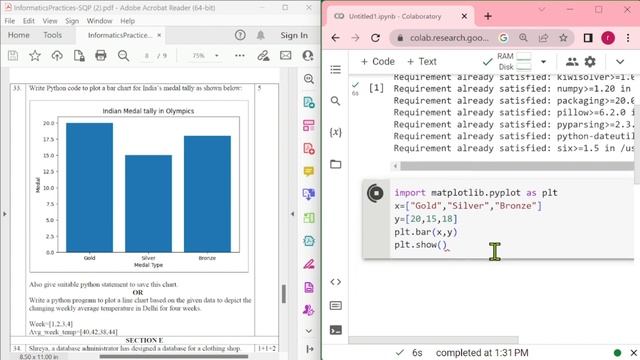Expand Colab RAM Disk resources dropdown
The image size is (640, 360).
tap(543, 62)
